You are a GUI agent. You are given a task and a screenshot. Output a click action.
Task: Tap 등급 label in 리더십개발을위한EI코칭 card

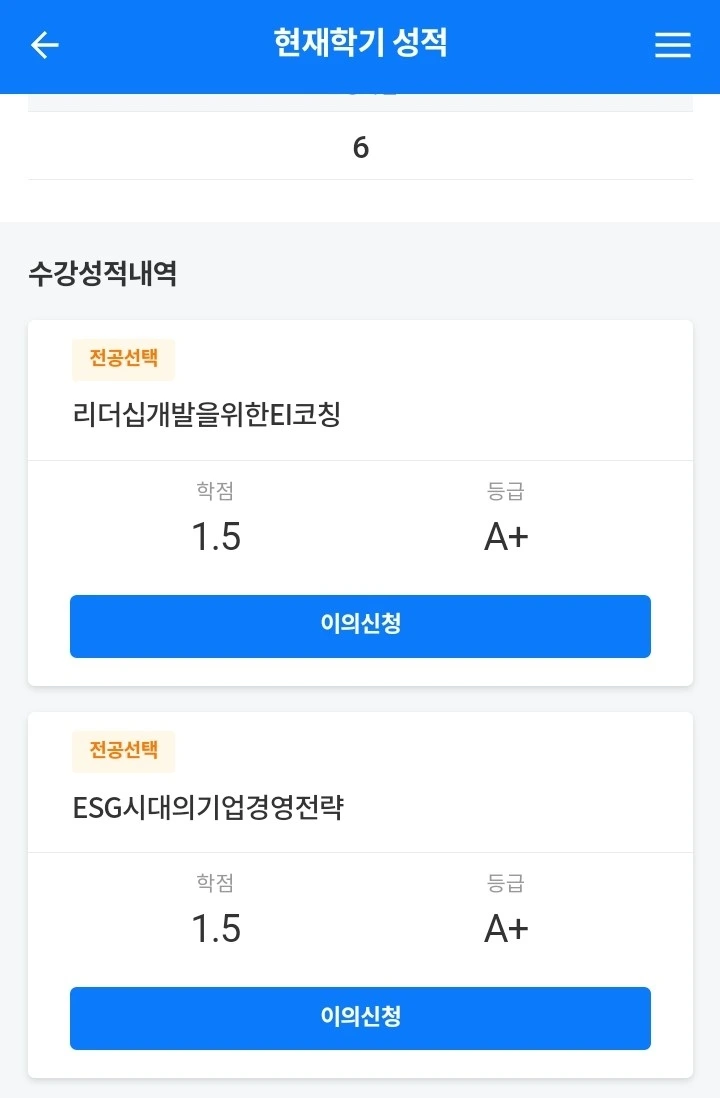coord(506,491)
